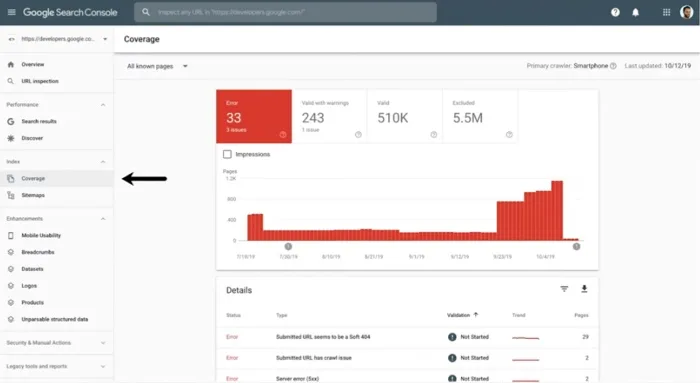Click the Last updated 10/12/19 text
The width and height of the screenshot is (700, 383).
(658, 66)
